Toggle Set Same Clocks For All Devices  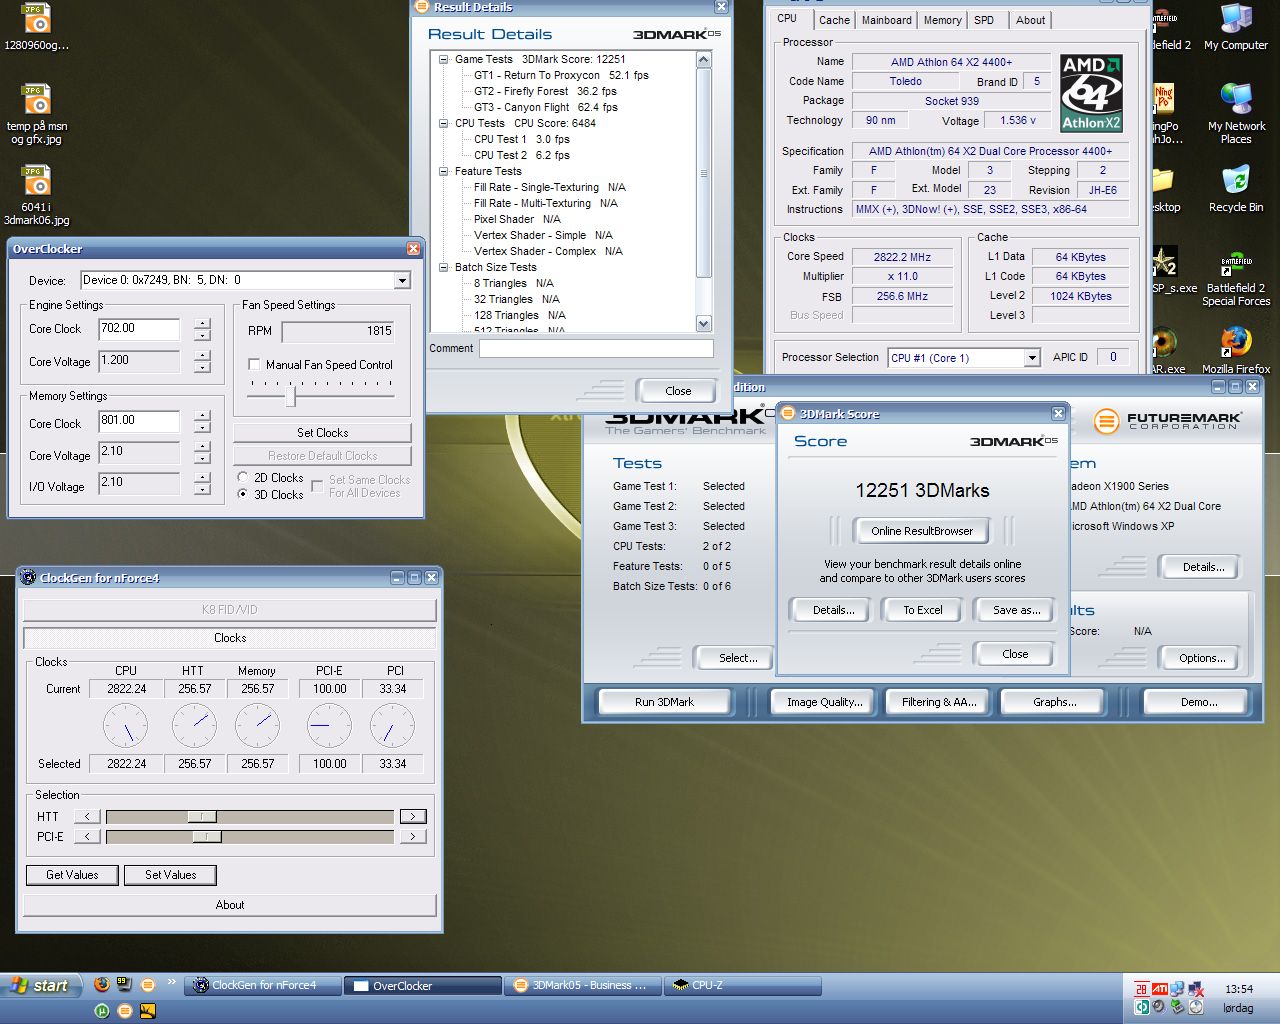(317, 486)
